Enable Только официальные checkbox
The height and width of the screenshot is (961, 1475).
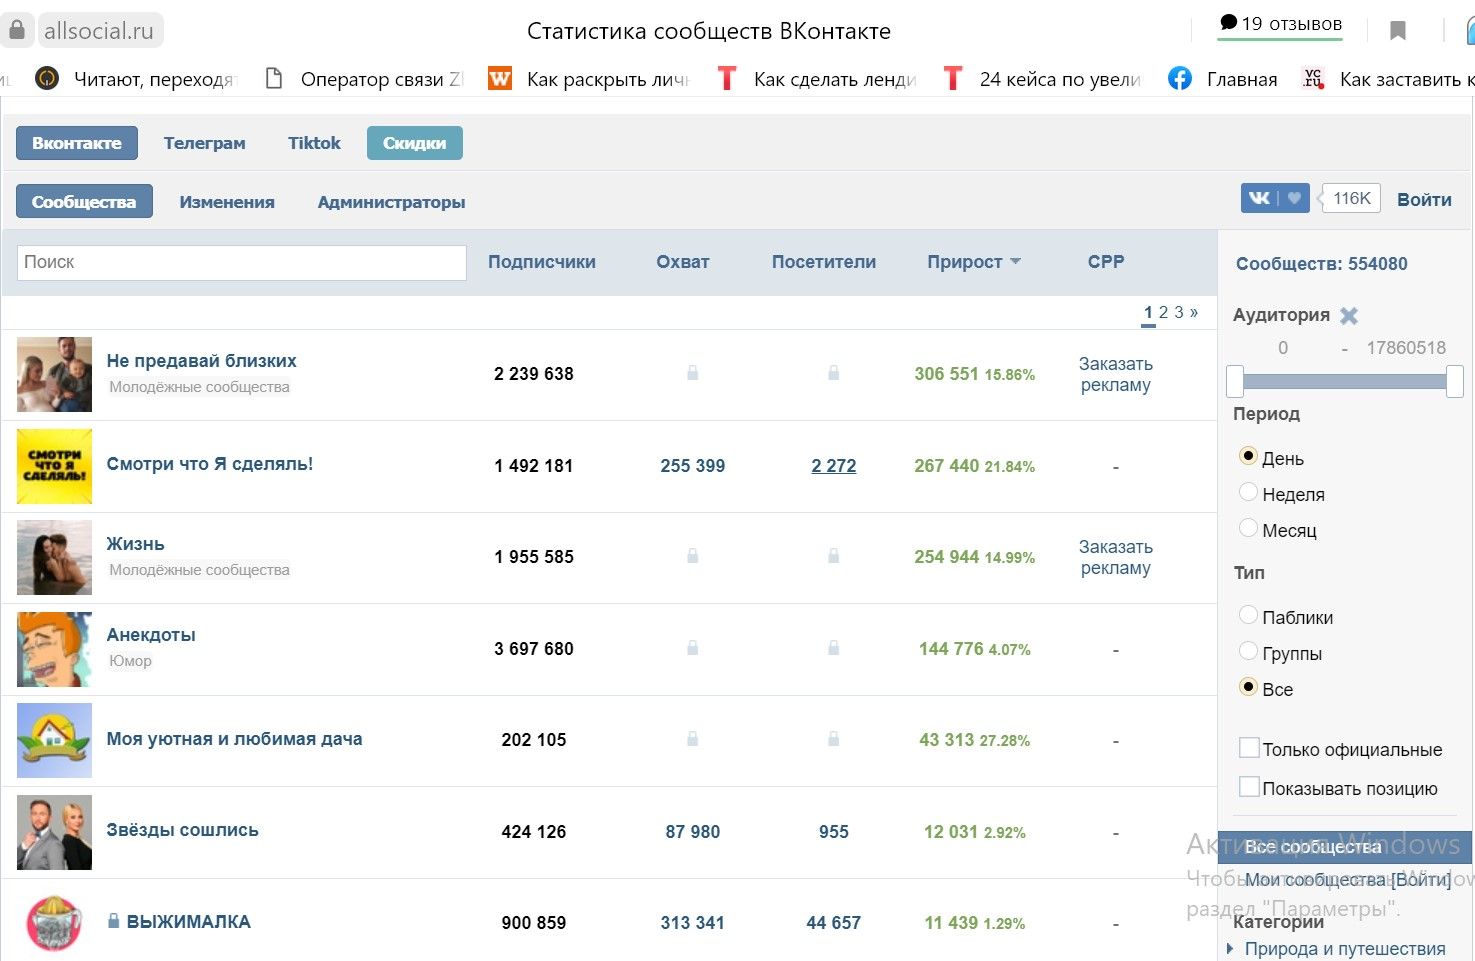tap(1249, 748)
